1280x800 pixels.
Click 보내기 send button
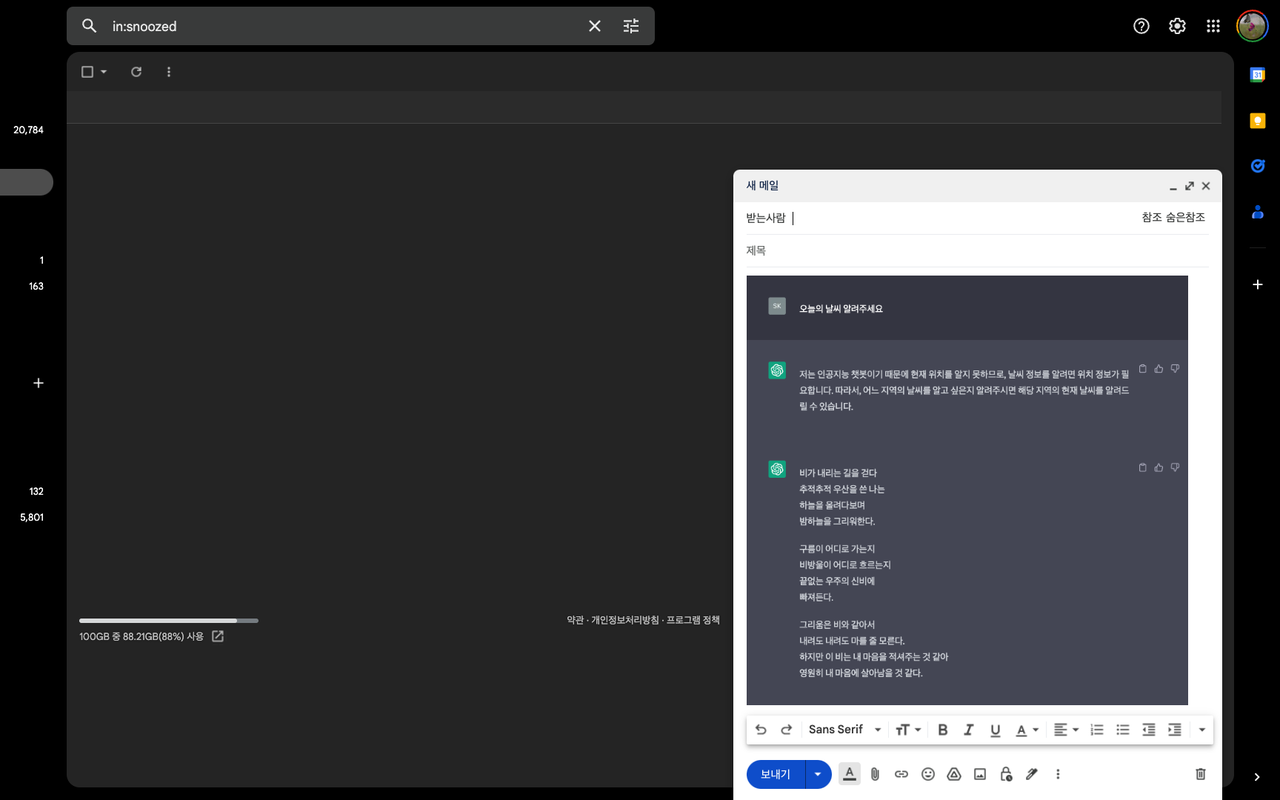775,774
